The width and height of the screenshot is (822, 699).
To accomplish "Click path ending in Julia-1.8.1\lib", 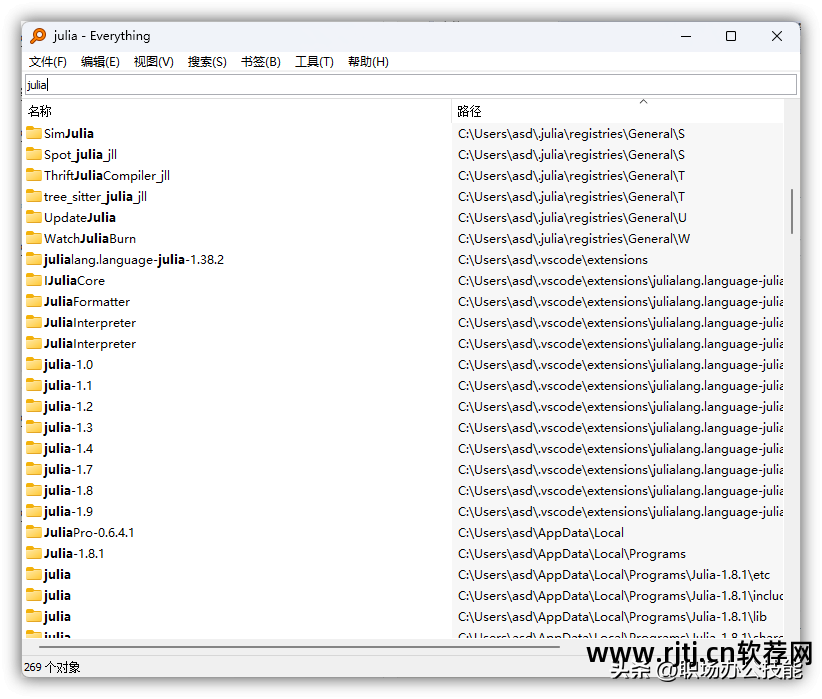I will pos(612,617).
